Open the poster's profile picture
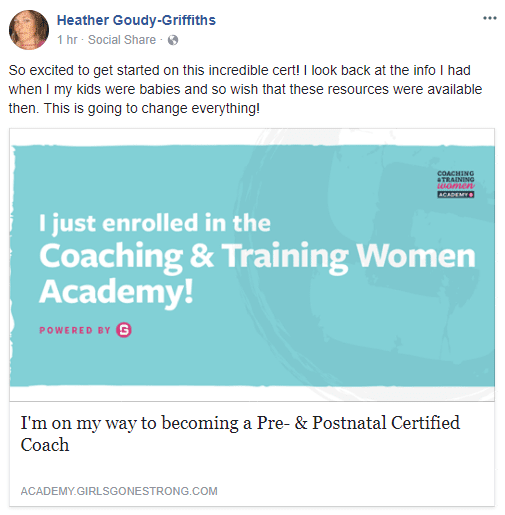Viewport: 505px width, 515px height. [29, 30]
